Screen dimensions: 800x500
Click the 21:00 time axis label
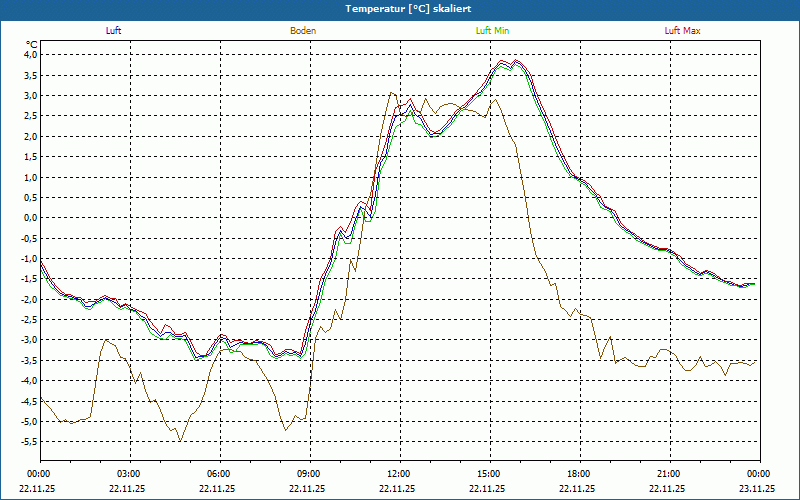(669, 474)
